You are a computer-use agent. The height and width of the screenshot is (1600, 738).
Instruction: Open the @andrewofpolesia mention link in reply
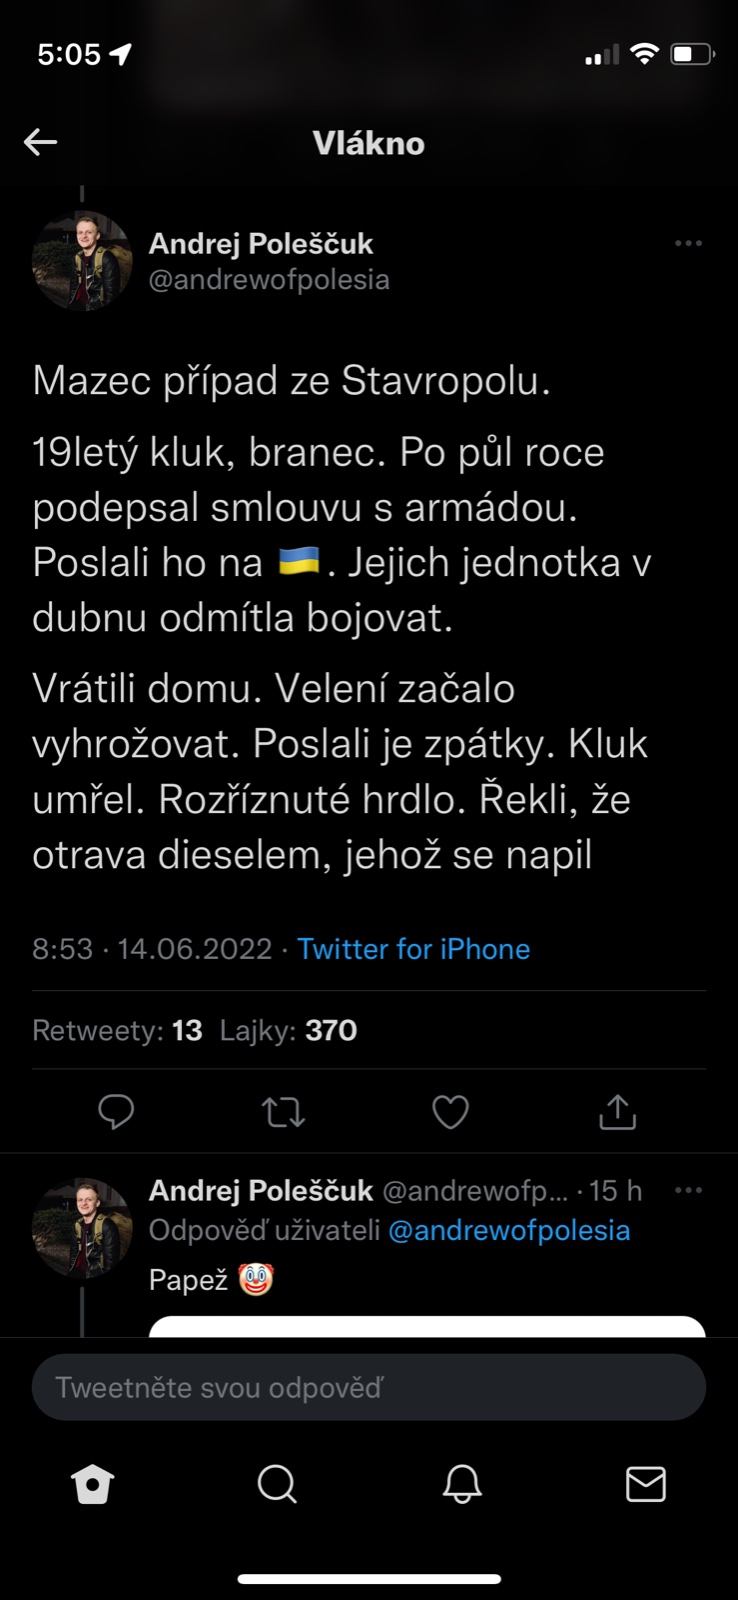pyautogui.click(x=508, y=1230)
